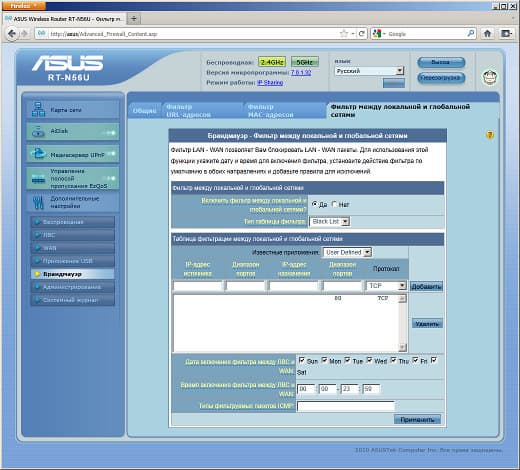Click the 'Удалить' delete rule button
The width and height of the screenshot is (520, 470).
427,324
